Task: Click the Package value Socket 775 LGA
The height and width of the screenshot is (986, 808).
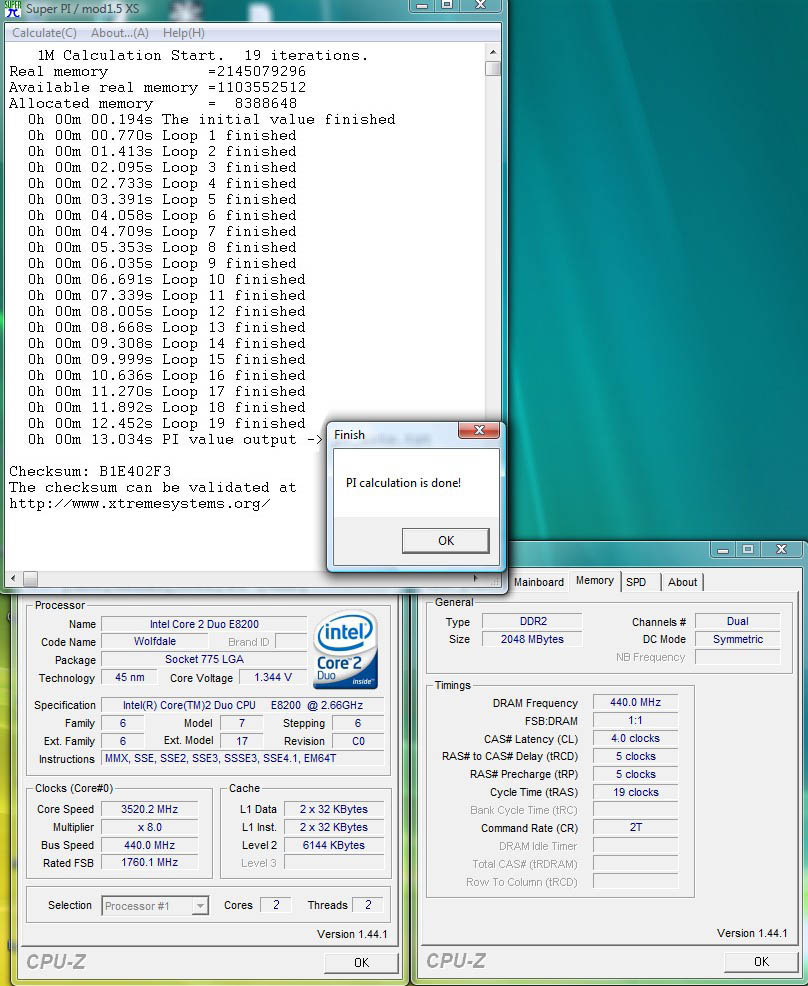Action: pyautogui.click(x=204, y=659)
